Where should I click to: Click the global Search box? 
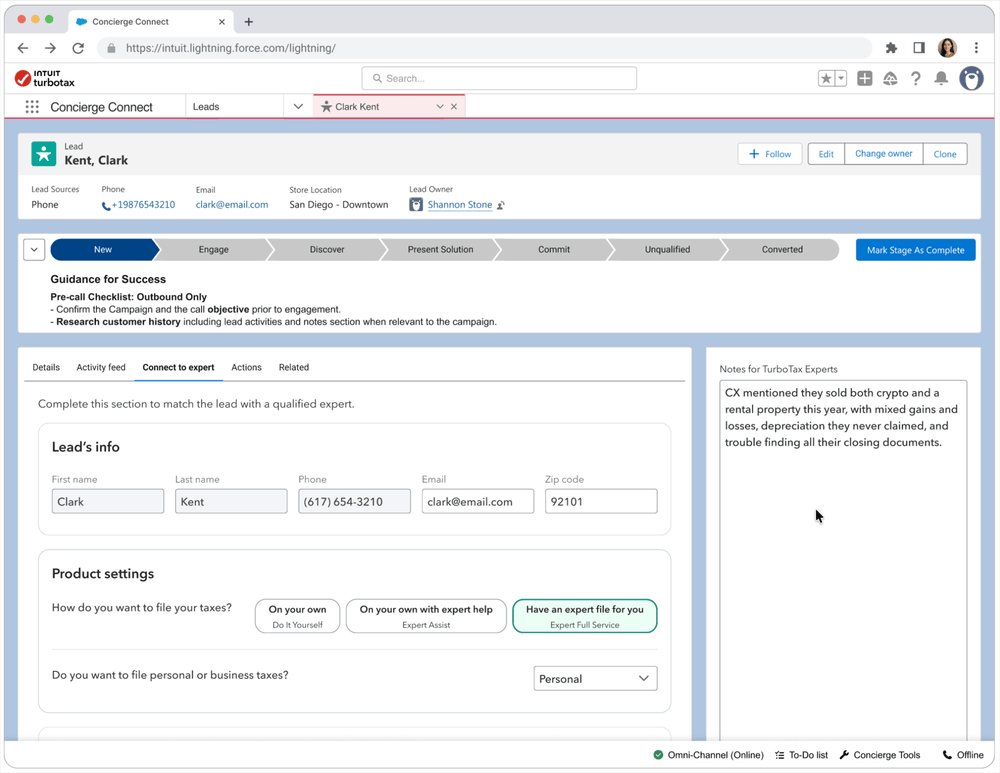[499, 78]
